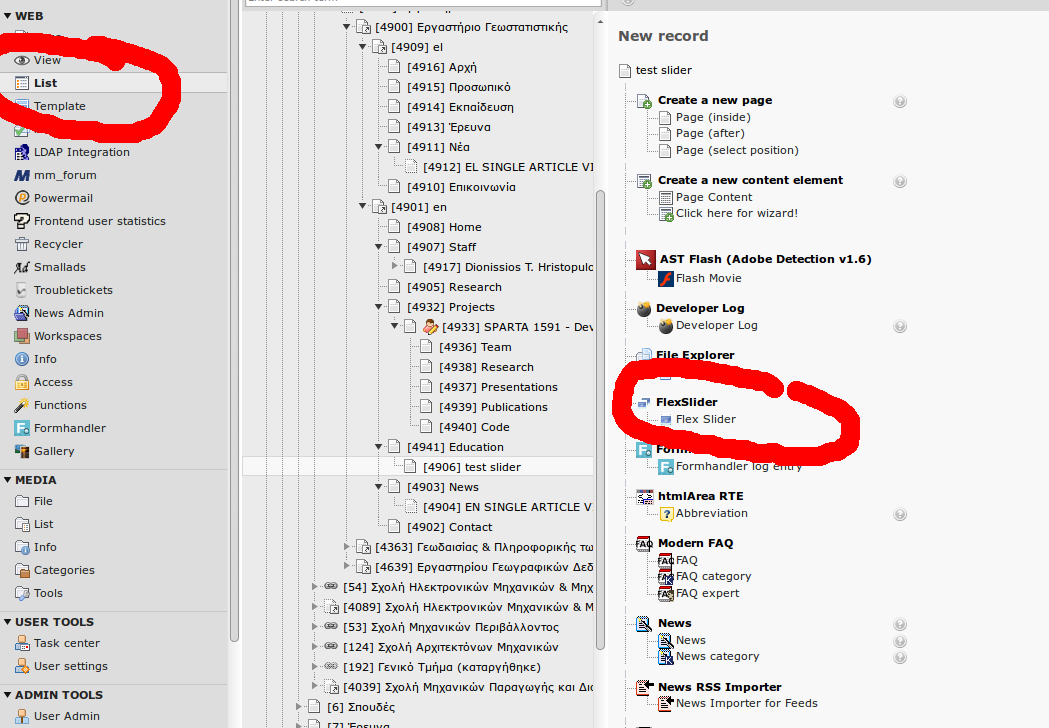This screenshot has width=1049, height=728.
Task: Select the [4906] test slider page
Action: (x=492, y=467)
